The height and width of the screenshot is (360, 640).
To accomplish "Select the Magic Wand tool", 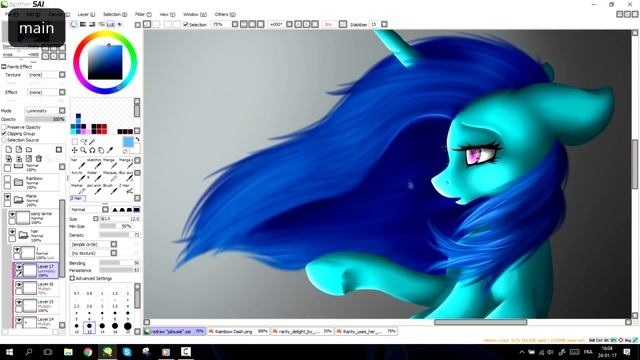I will pos(92,141).
